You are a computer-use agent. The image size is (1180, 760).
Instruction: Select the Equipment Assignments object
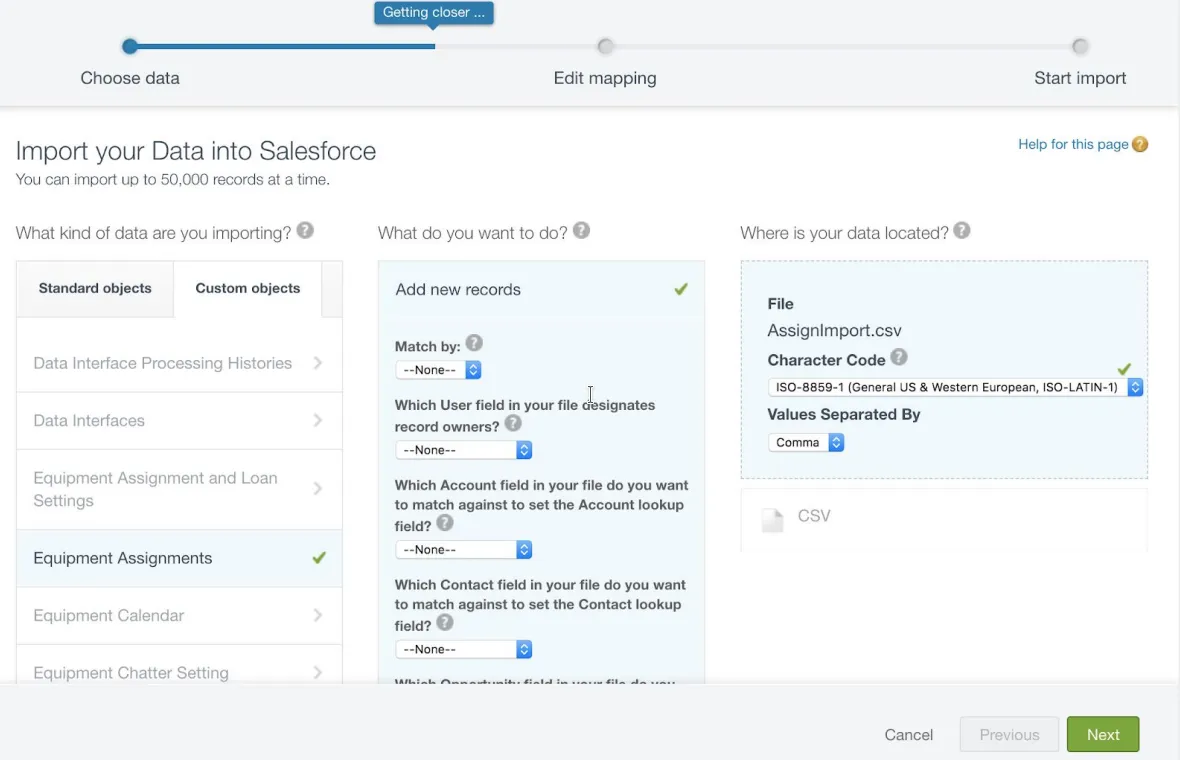[x=179, y=558]
